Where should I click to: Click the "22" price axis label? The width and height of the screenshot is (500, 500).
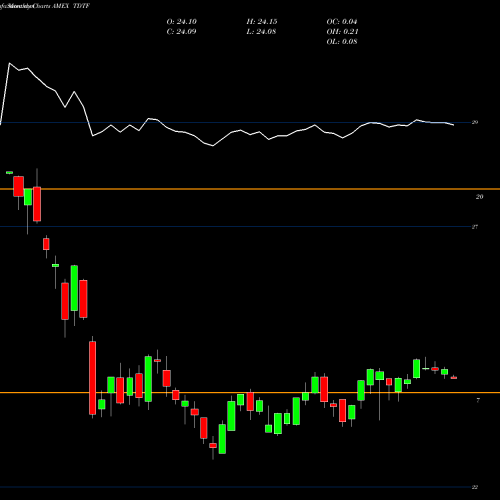475,487
